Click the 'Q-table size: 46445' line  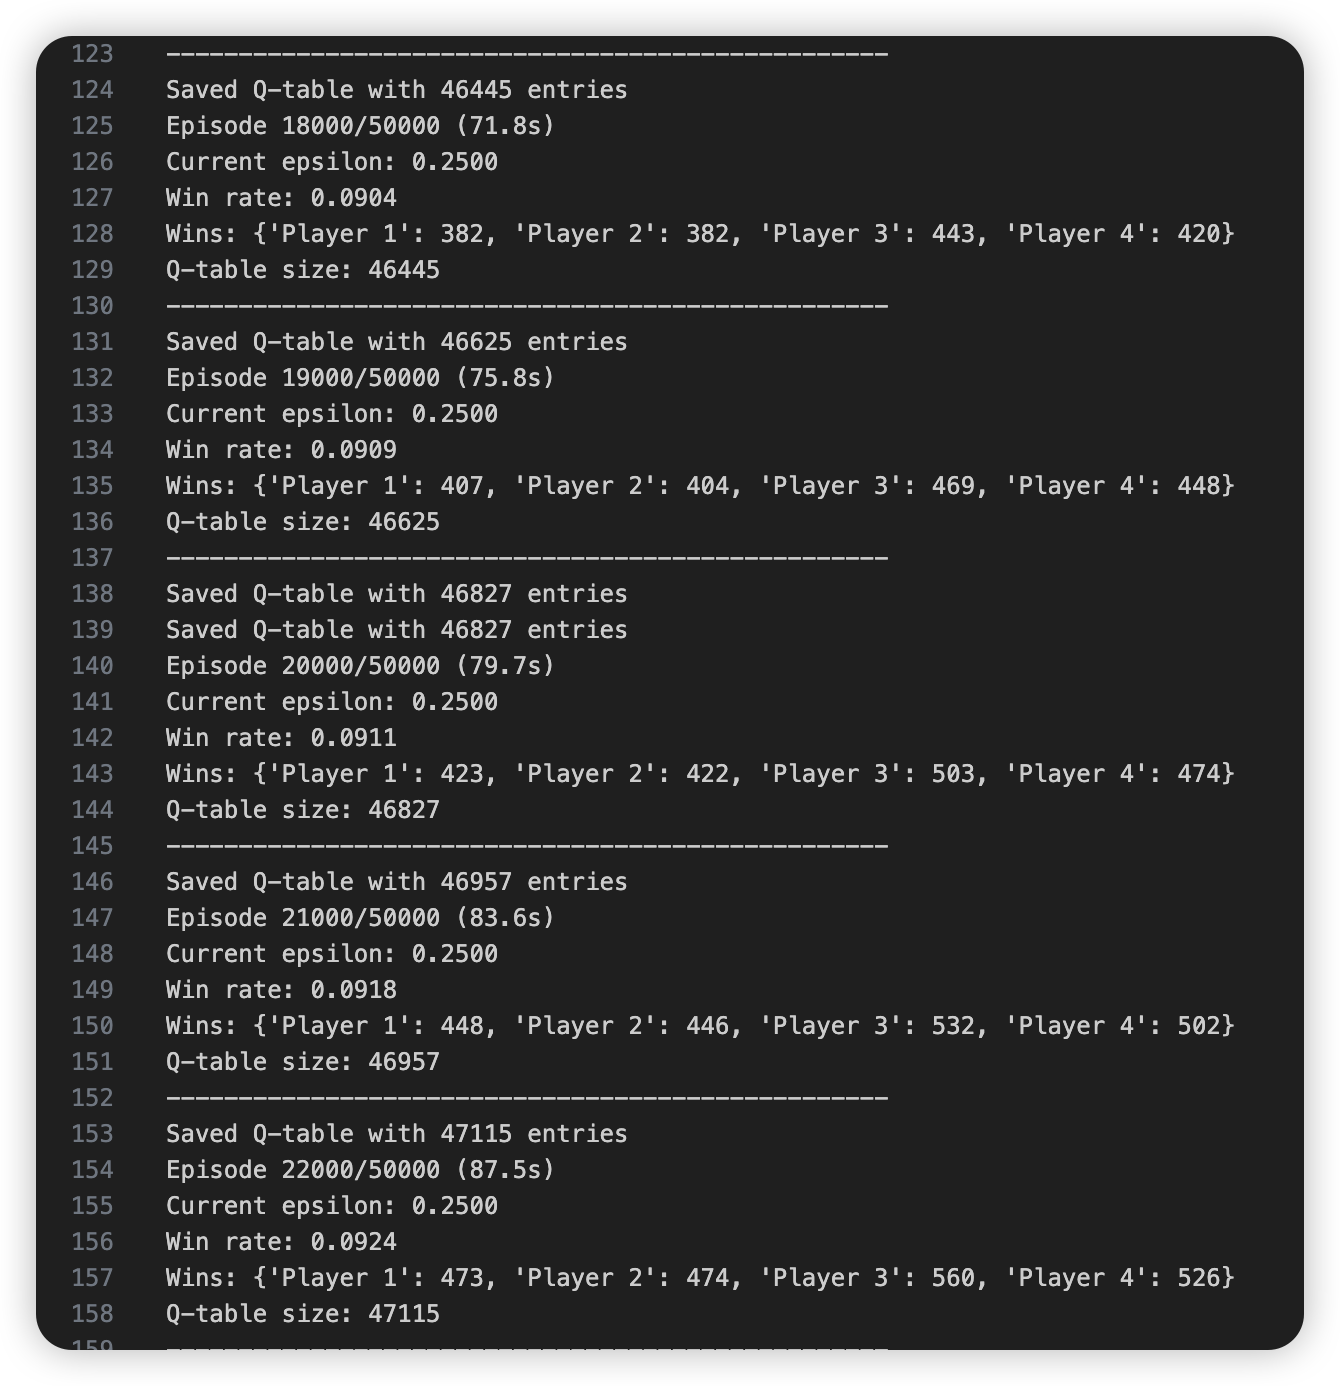point(302,270)
